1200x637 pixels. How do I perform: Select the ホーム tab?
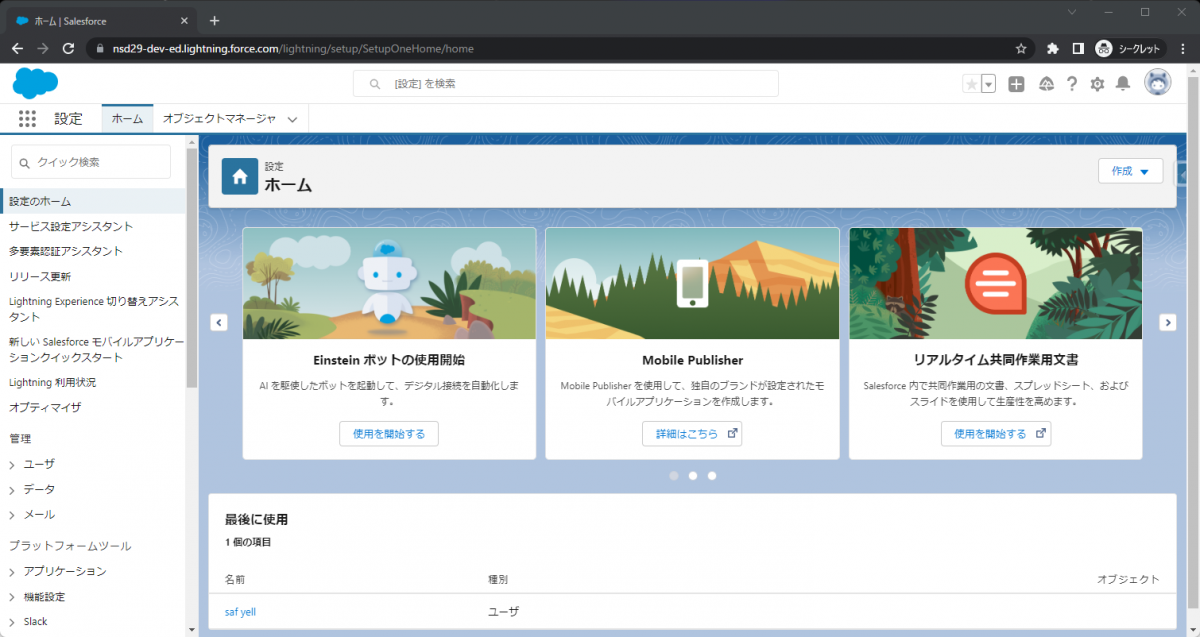tap(127, 118)
